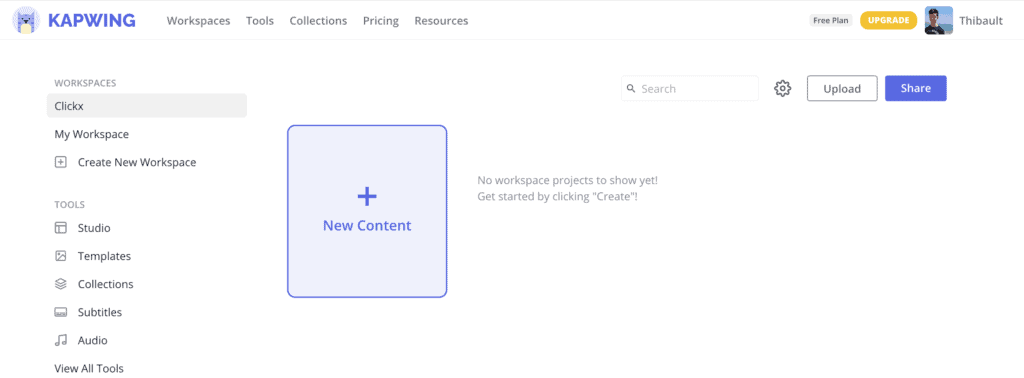Click the New Content label text
1024x378 pixels.
pyautogui.click(x=367, y=226)
